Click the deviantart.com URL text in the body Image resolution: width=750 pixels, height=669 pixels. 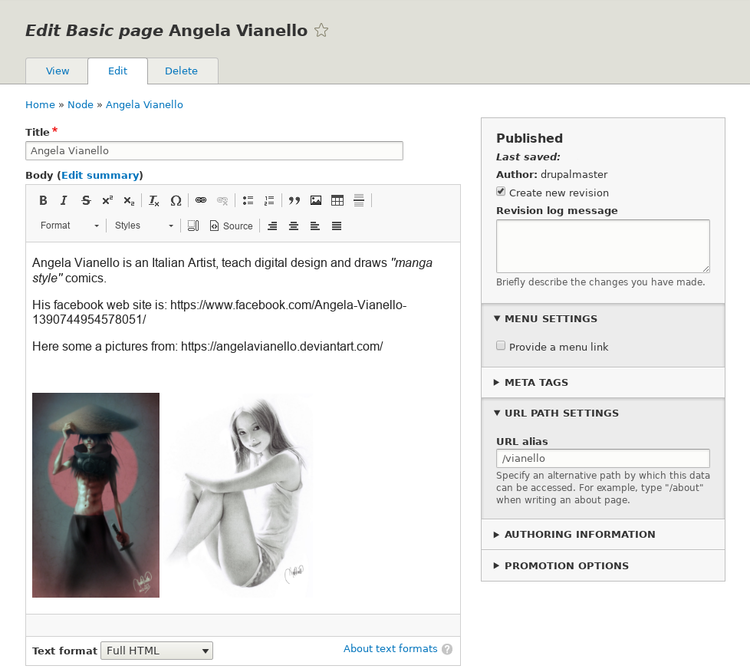[282, 346]
